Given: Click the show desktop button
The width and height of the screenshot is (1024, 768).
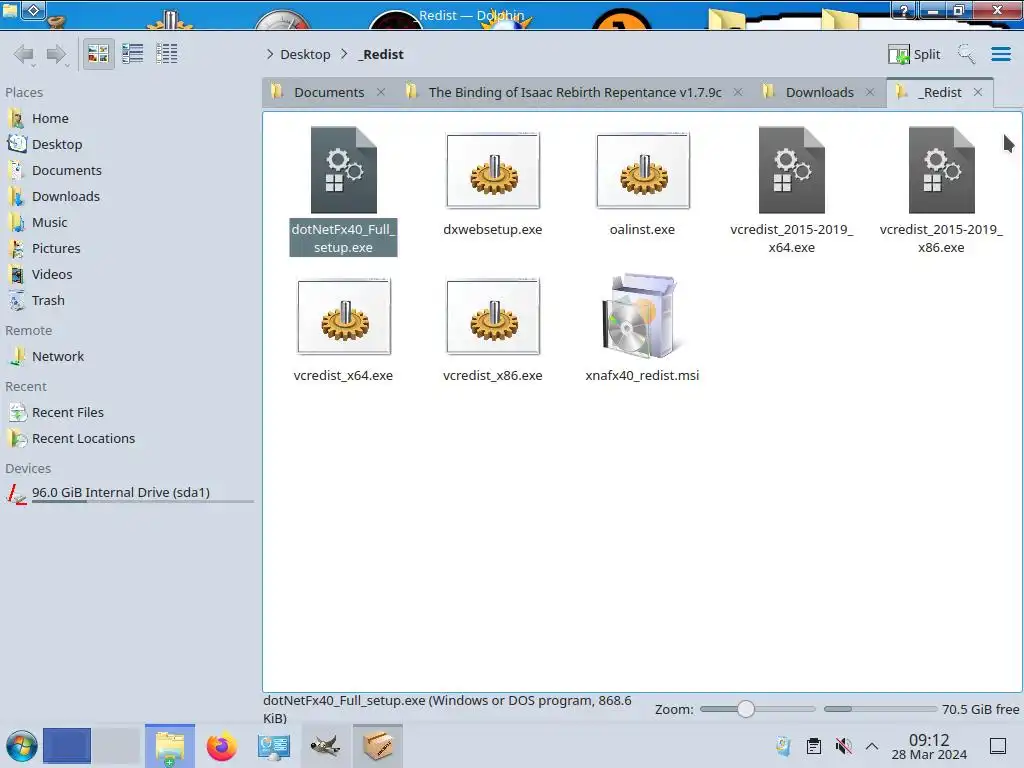Looking at the screenshot, I should click(x=997, y=746).
